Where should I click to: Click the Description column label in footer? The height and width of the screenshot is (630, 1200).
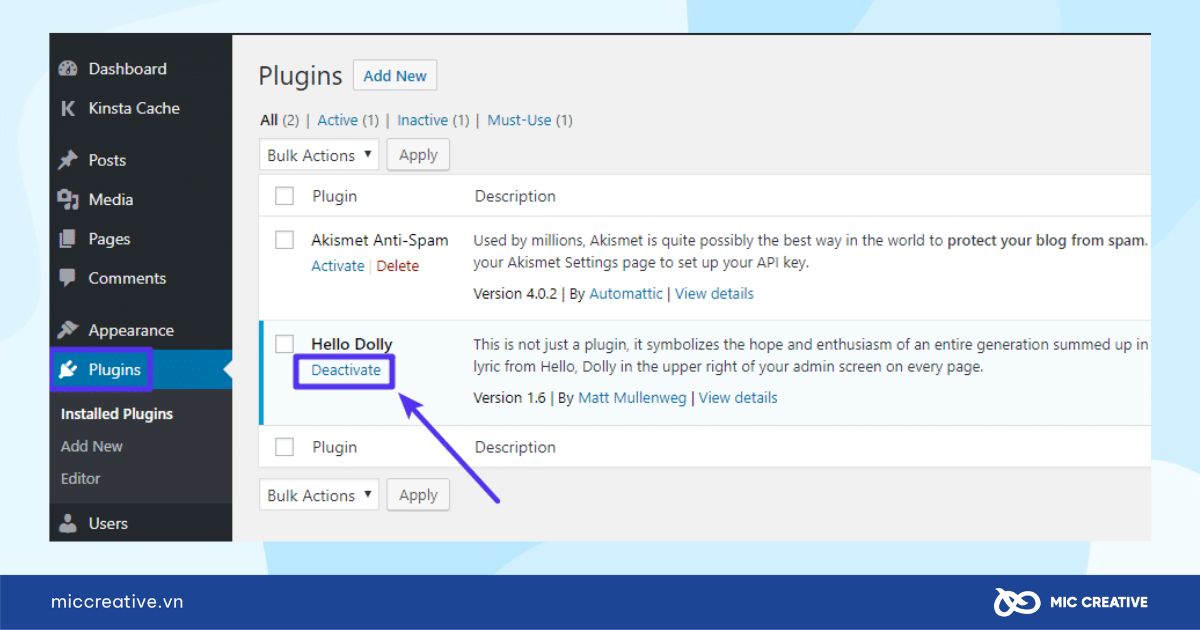(515, 447)
